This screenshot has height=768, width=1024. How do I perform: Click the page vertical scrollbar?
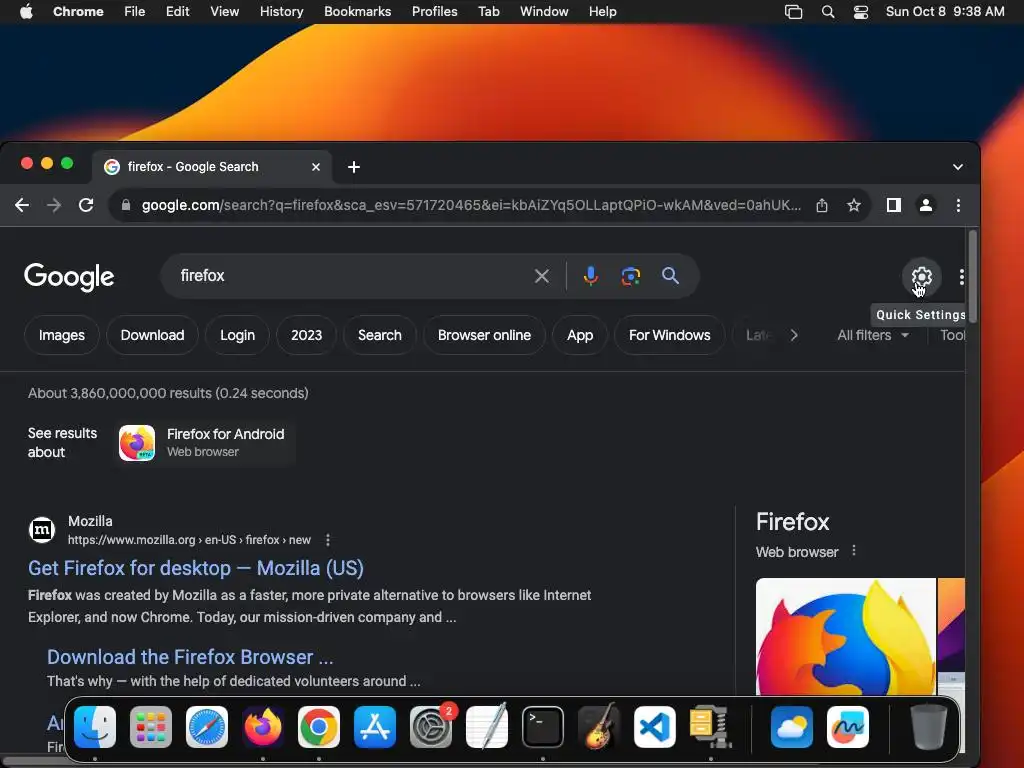pos(973,277)
